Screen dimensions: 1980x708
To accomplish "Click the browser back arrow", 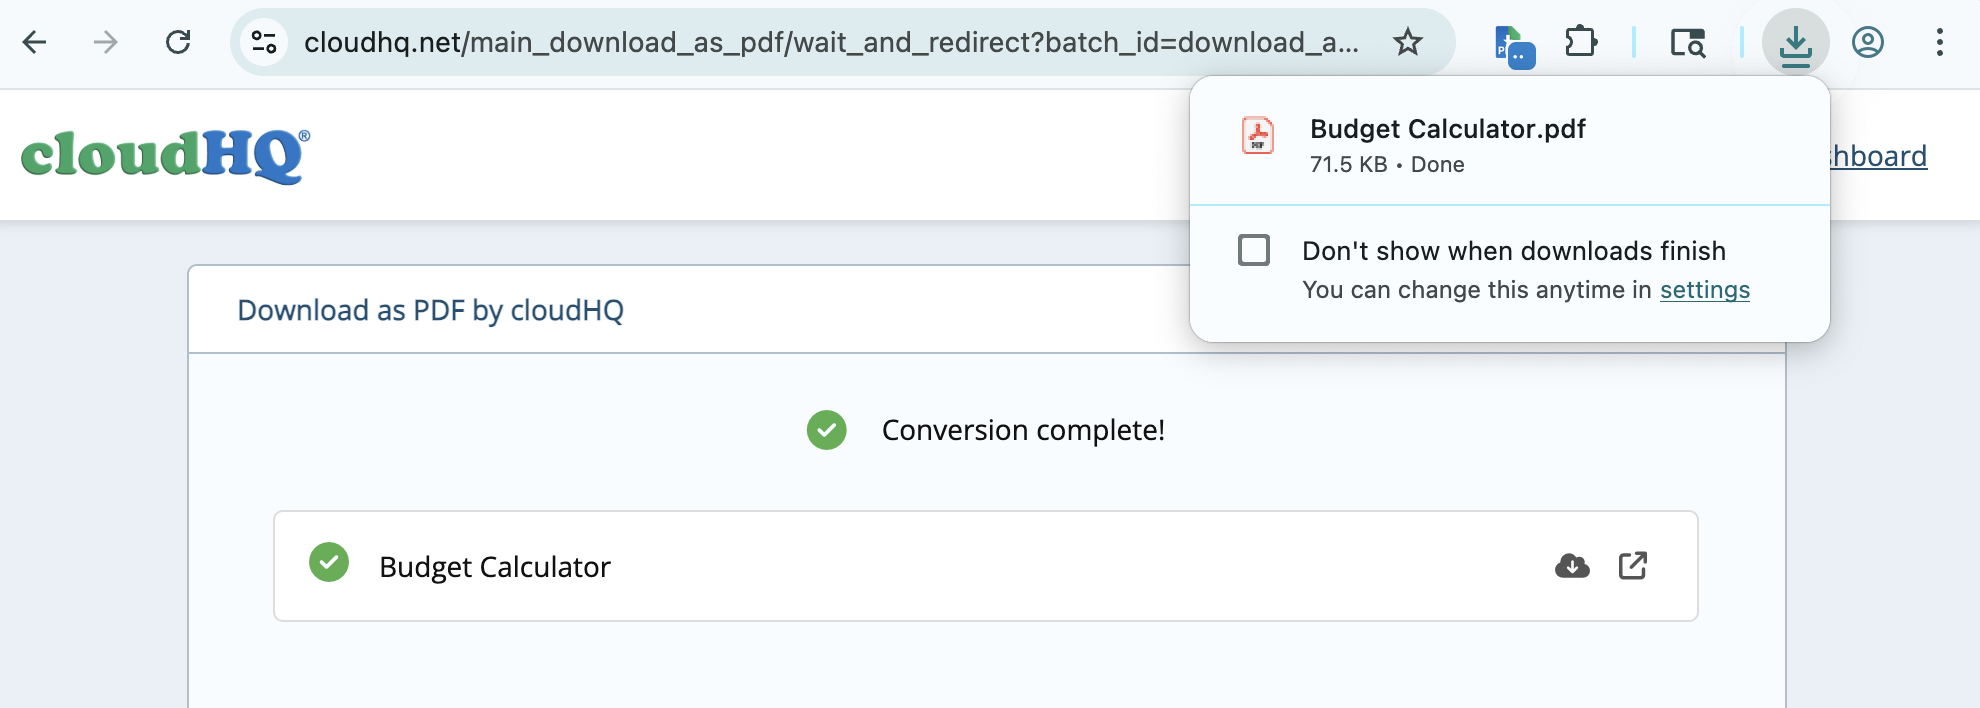I will pos(35,42).
